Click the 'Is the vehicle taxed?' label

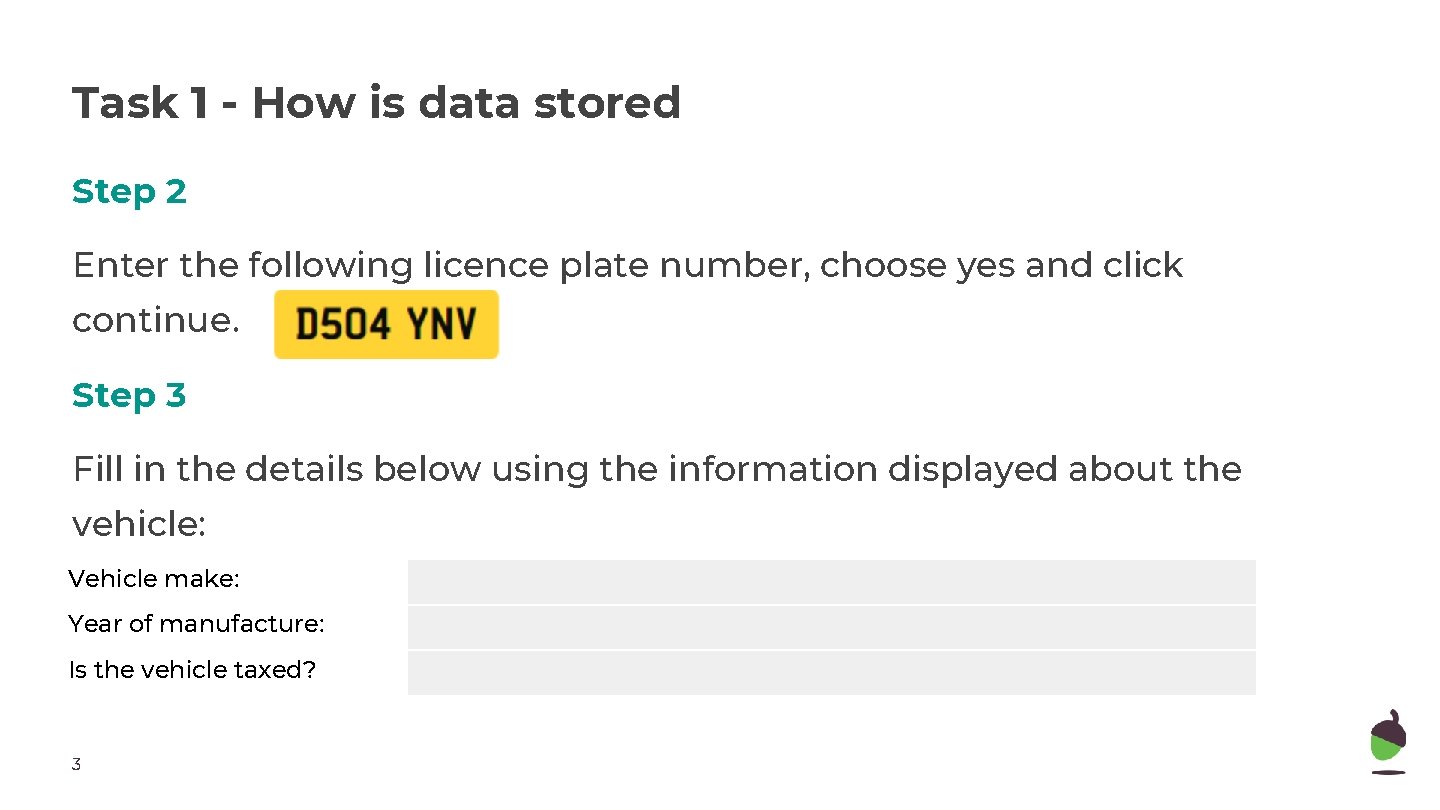[192, 670]
